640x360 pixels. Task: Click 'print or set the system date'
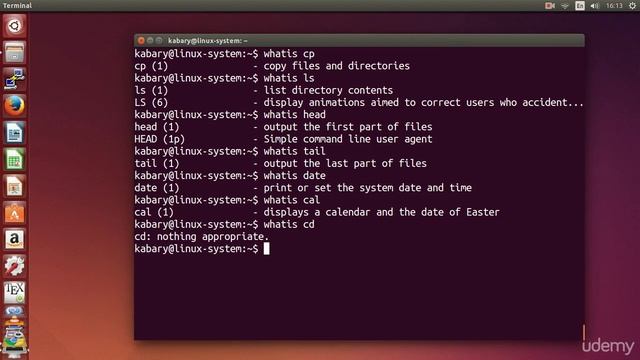coord(342,188)
